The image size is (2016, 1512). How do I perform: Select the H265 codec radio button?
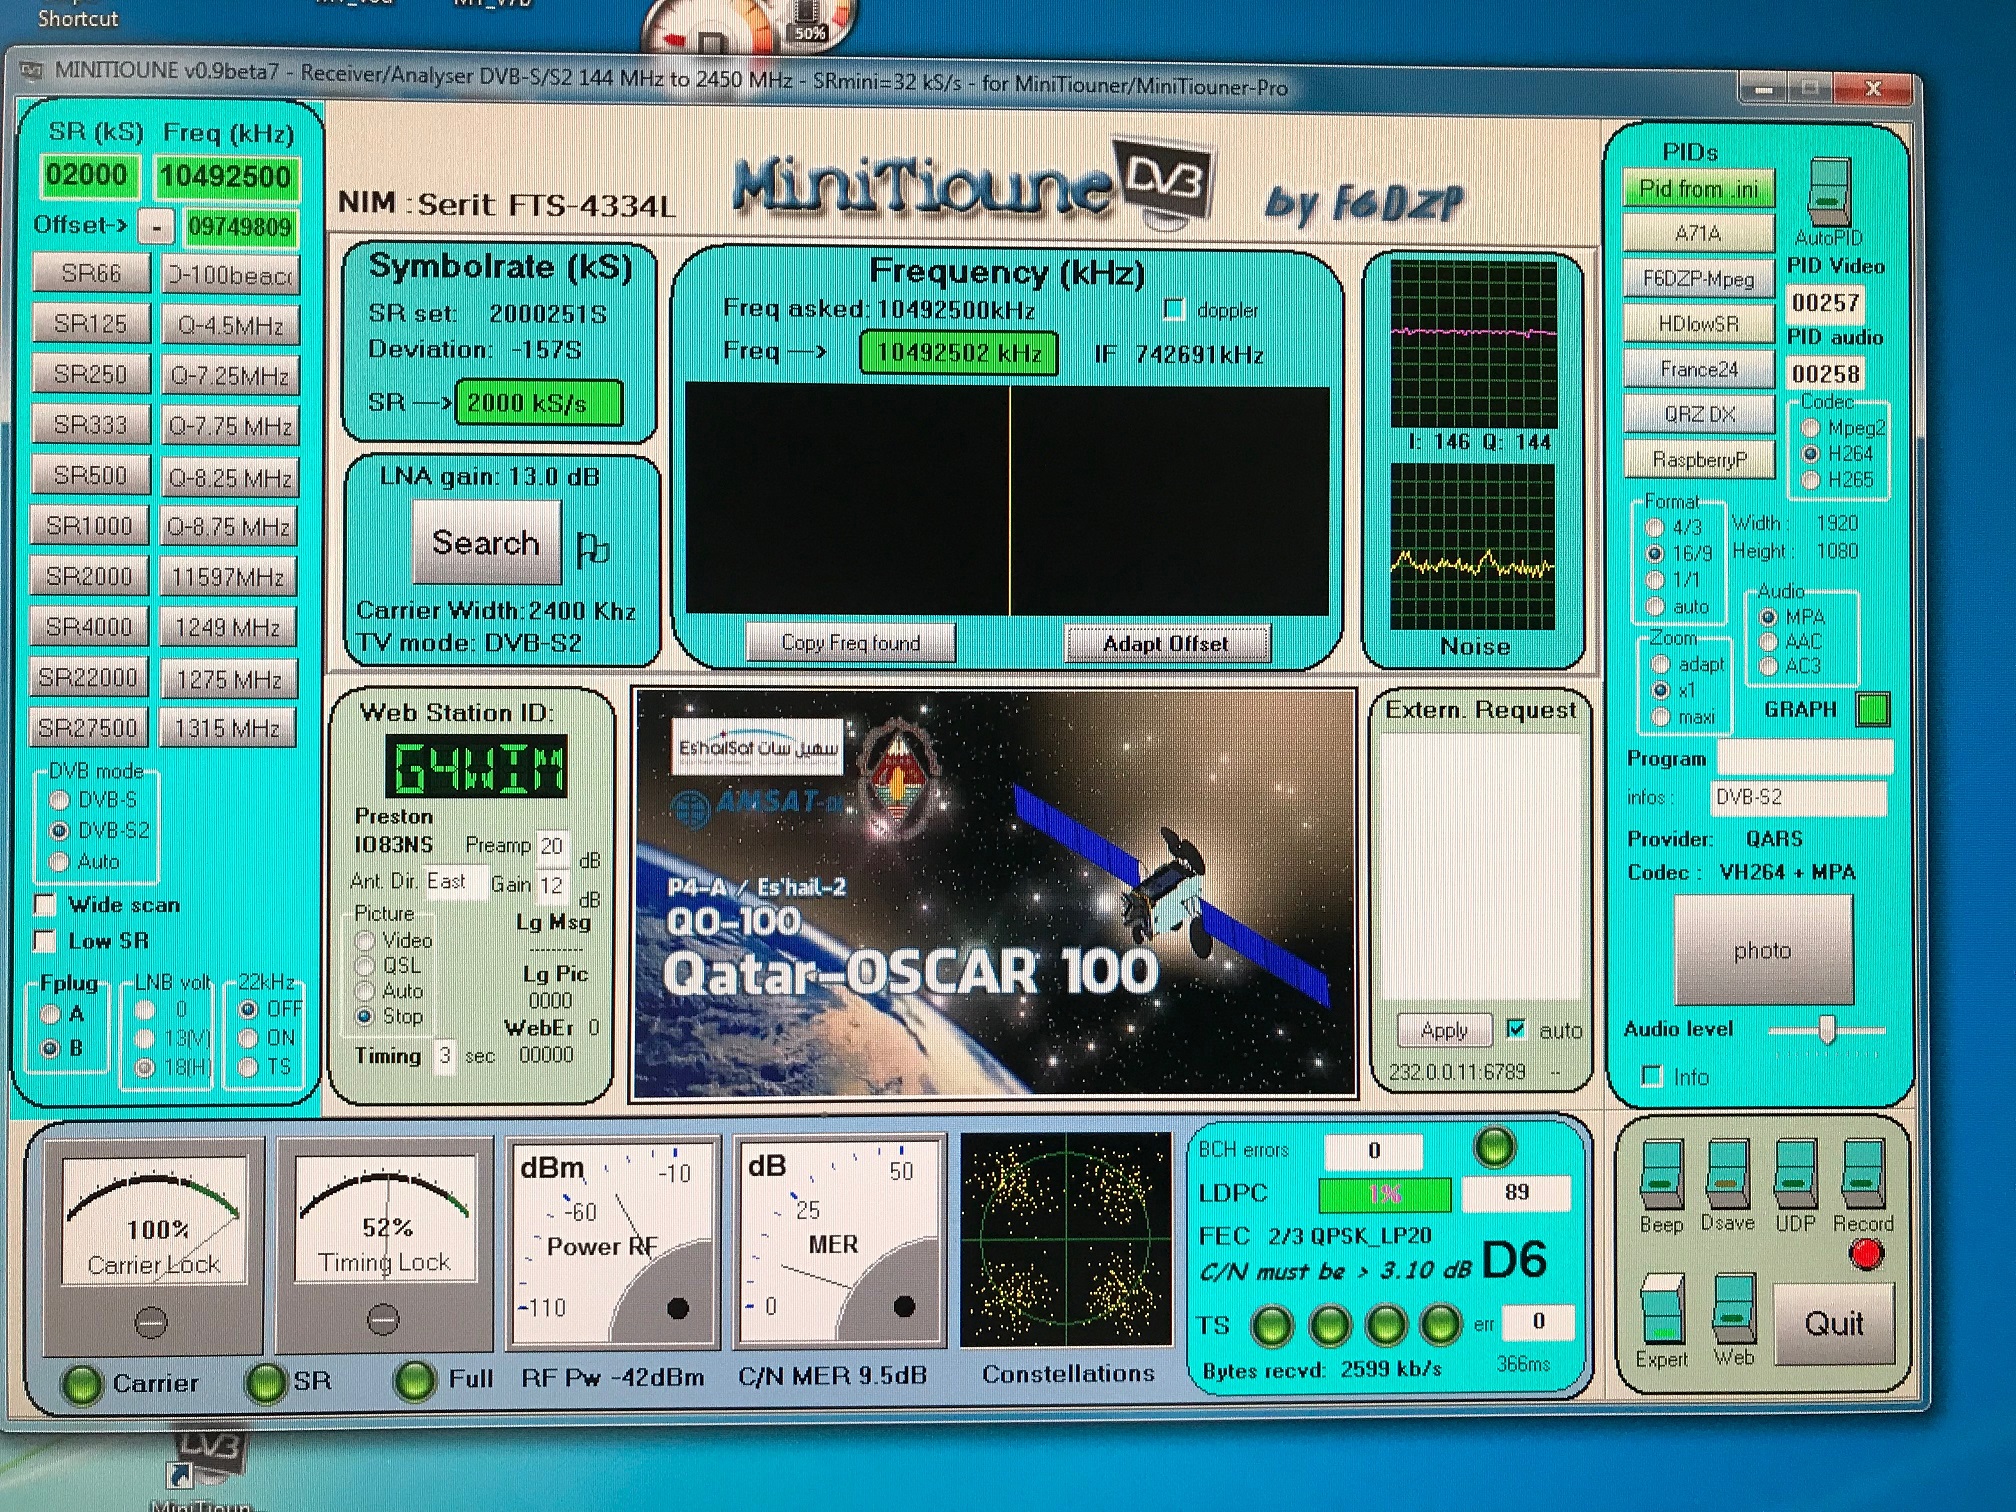1810,480
